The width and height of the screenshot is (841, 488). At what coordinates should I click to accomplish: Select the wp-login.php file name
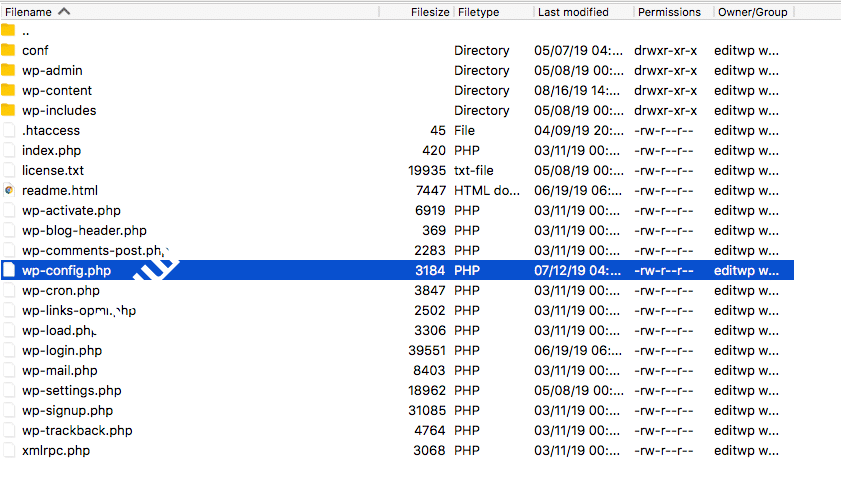tap(62, 351)
